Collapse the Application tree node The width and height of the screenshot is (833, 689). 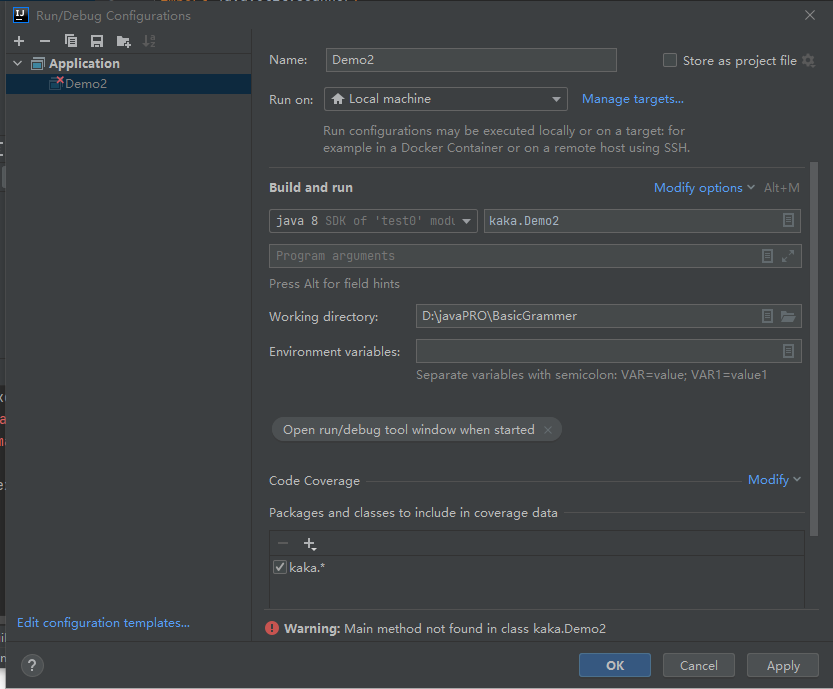click(x=17, y=64)
